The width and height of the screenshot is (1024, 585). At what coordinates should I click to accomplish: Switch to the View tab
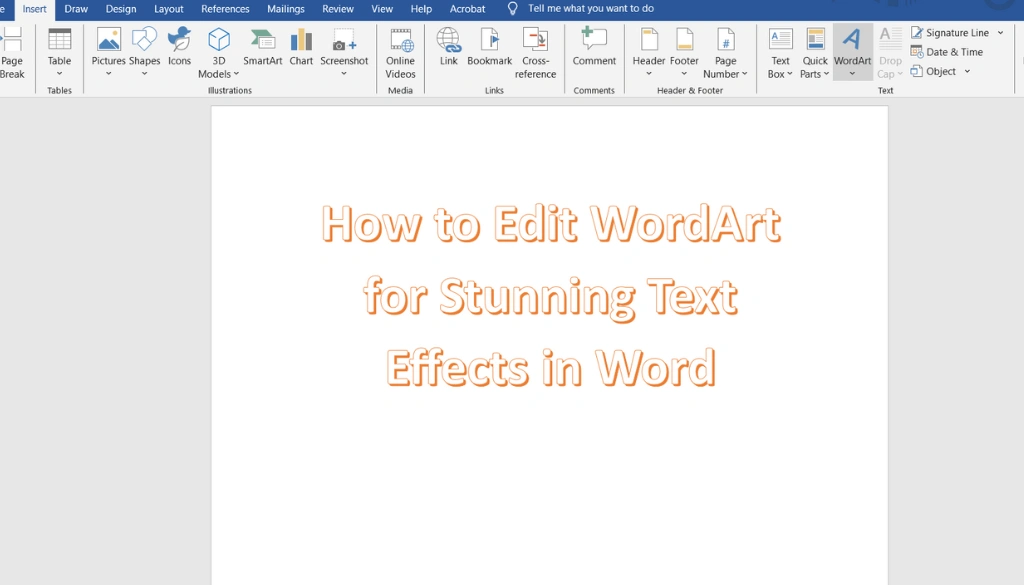(382, 9)
